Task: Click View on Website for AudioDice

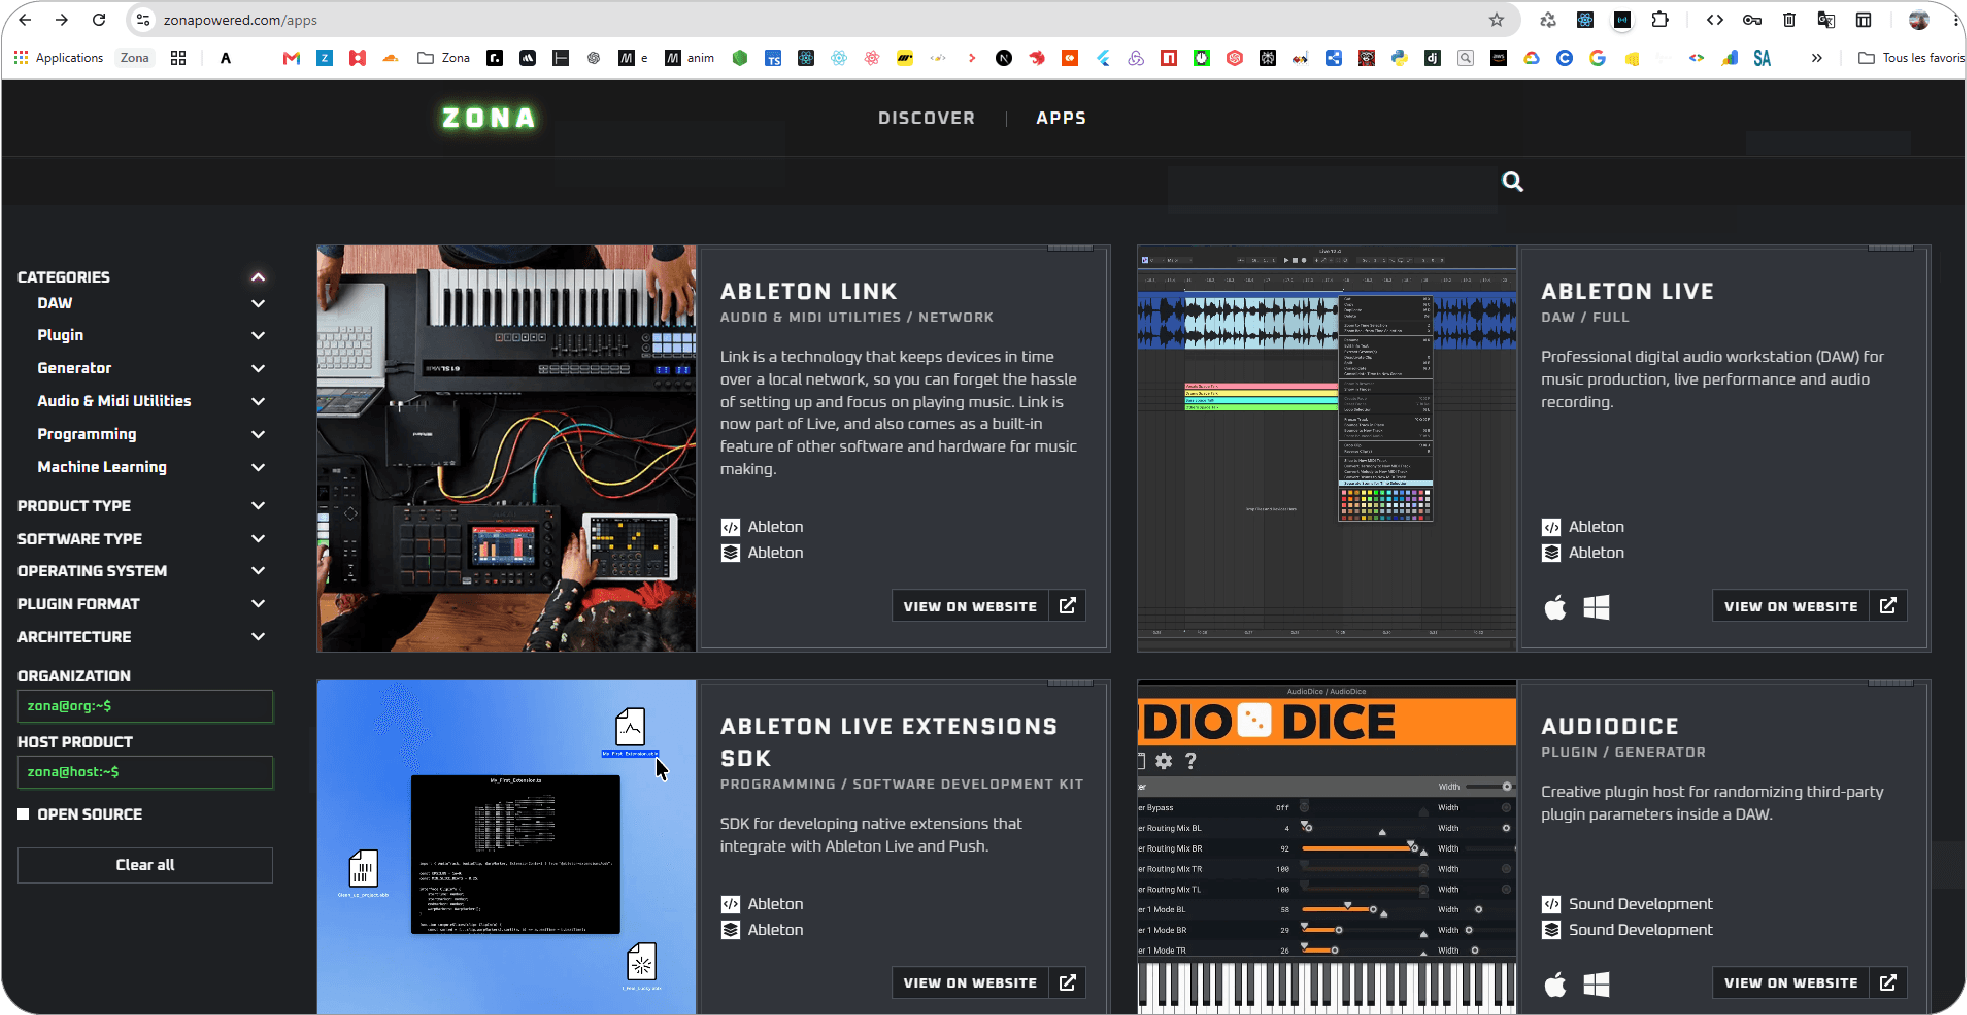Action: 1791,983
